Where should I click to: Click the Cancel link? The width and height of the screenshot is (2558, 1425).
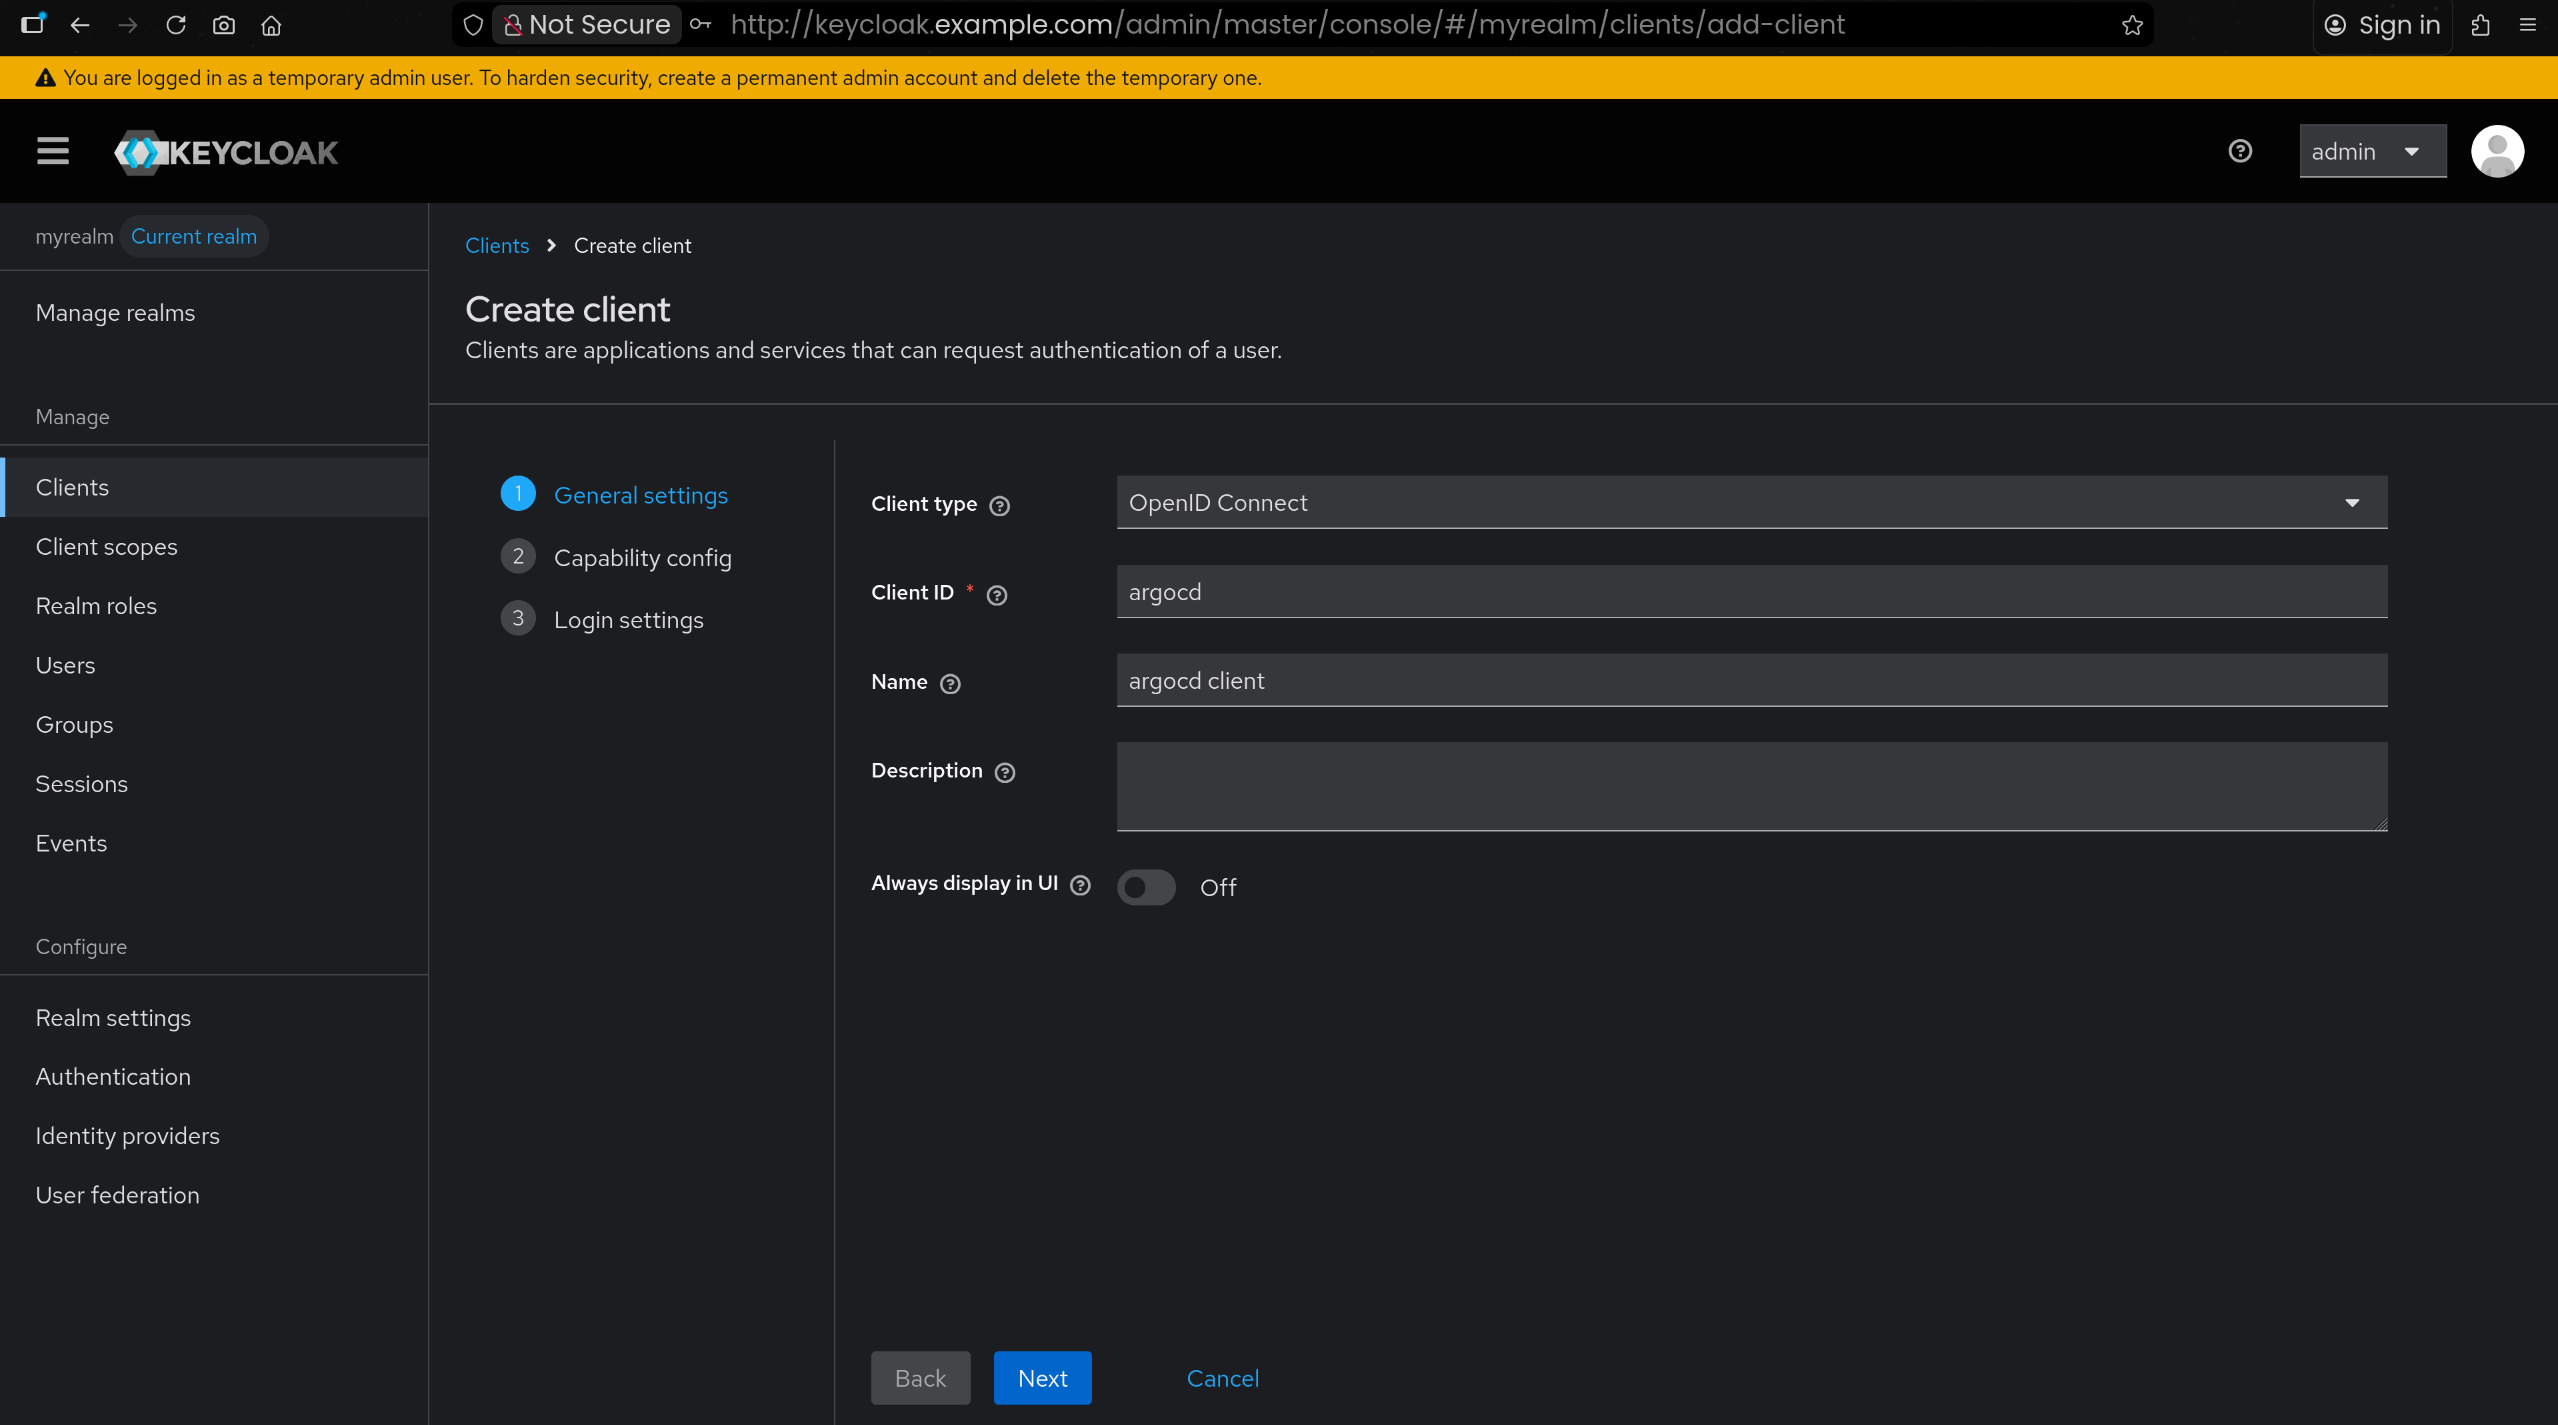click(x=1222, y=1378)
